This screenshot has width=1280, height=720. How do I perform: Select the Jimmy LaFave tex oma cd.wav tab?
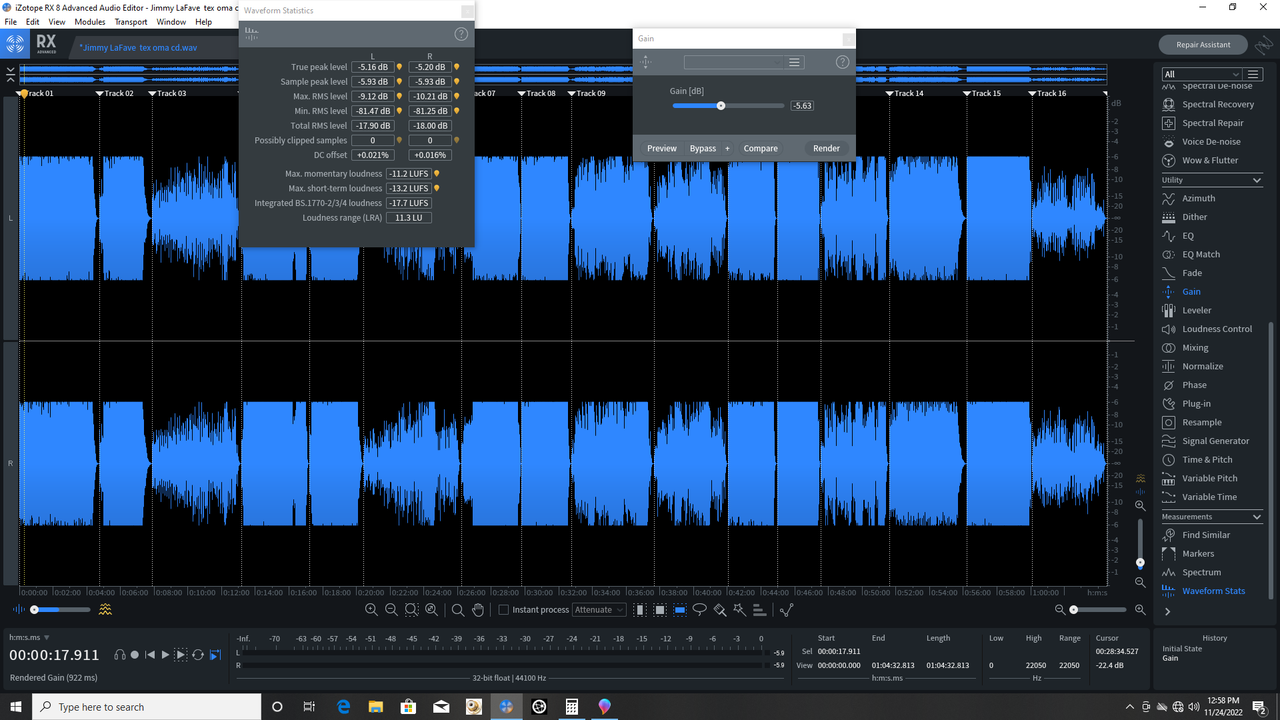[x=137, y=47]
